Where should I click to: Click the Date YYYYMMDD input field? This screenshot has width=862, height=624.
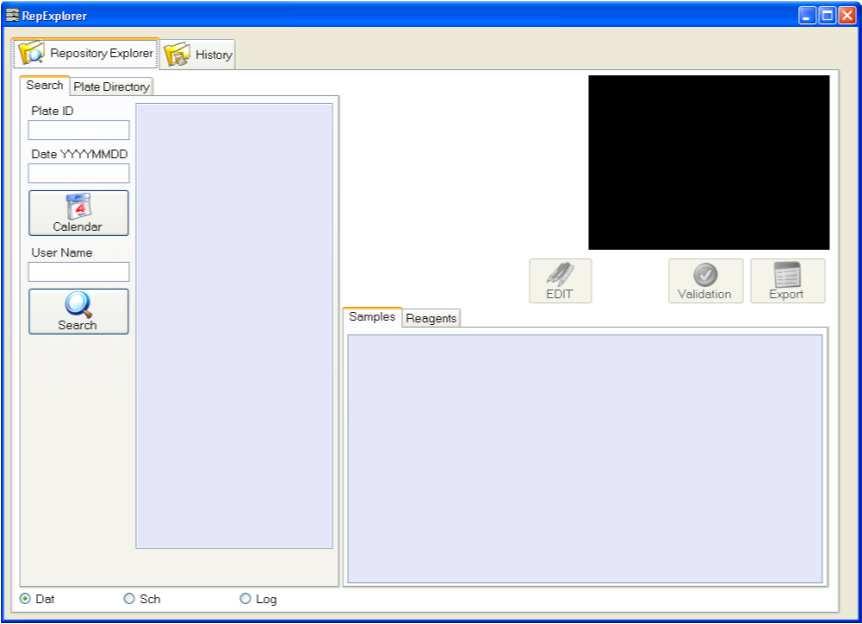[x=79, y=173]
